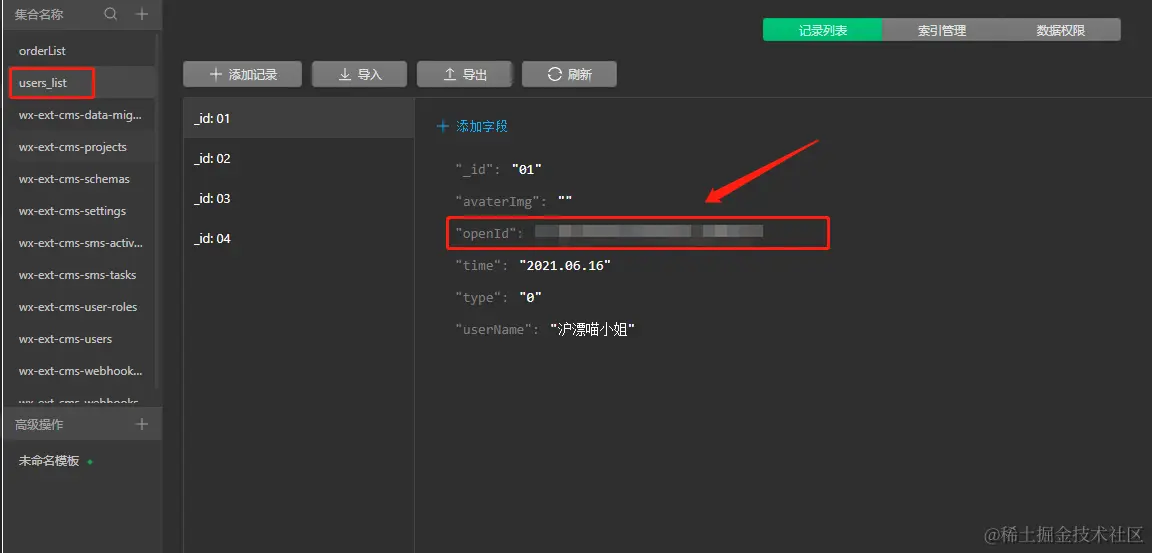This screenshot has width=1152, height=553.
Task: Open the wx-ext-cms-user-roles collection
Action: pyautogui.click(x=78, y=307)
